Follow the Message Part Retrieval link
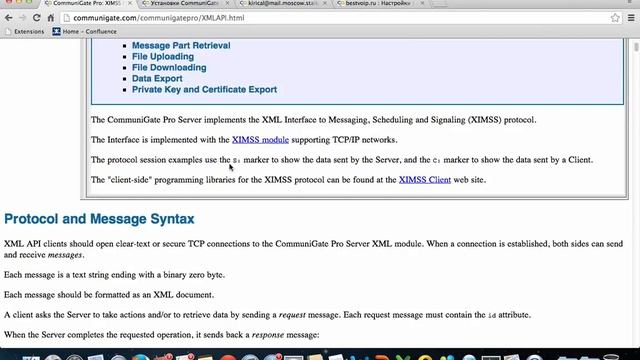 click(181, 46)
